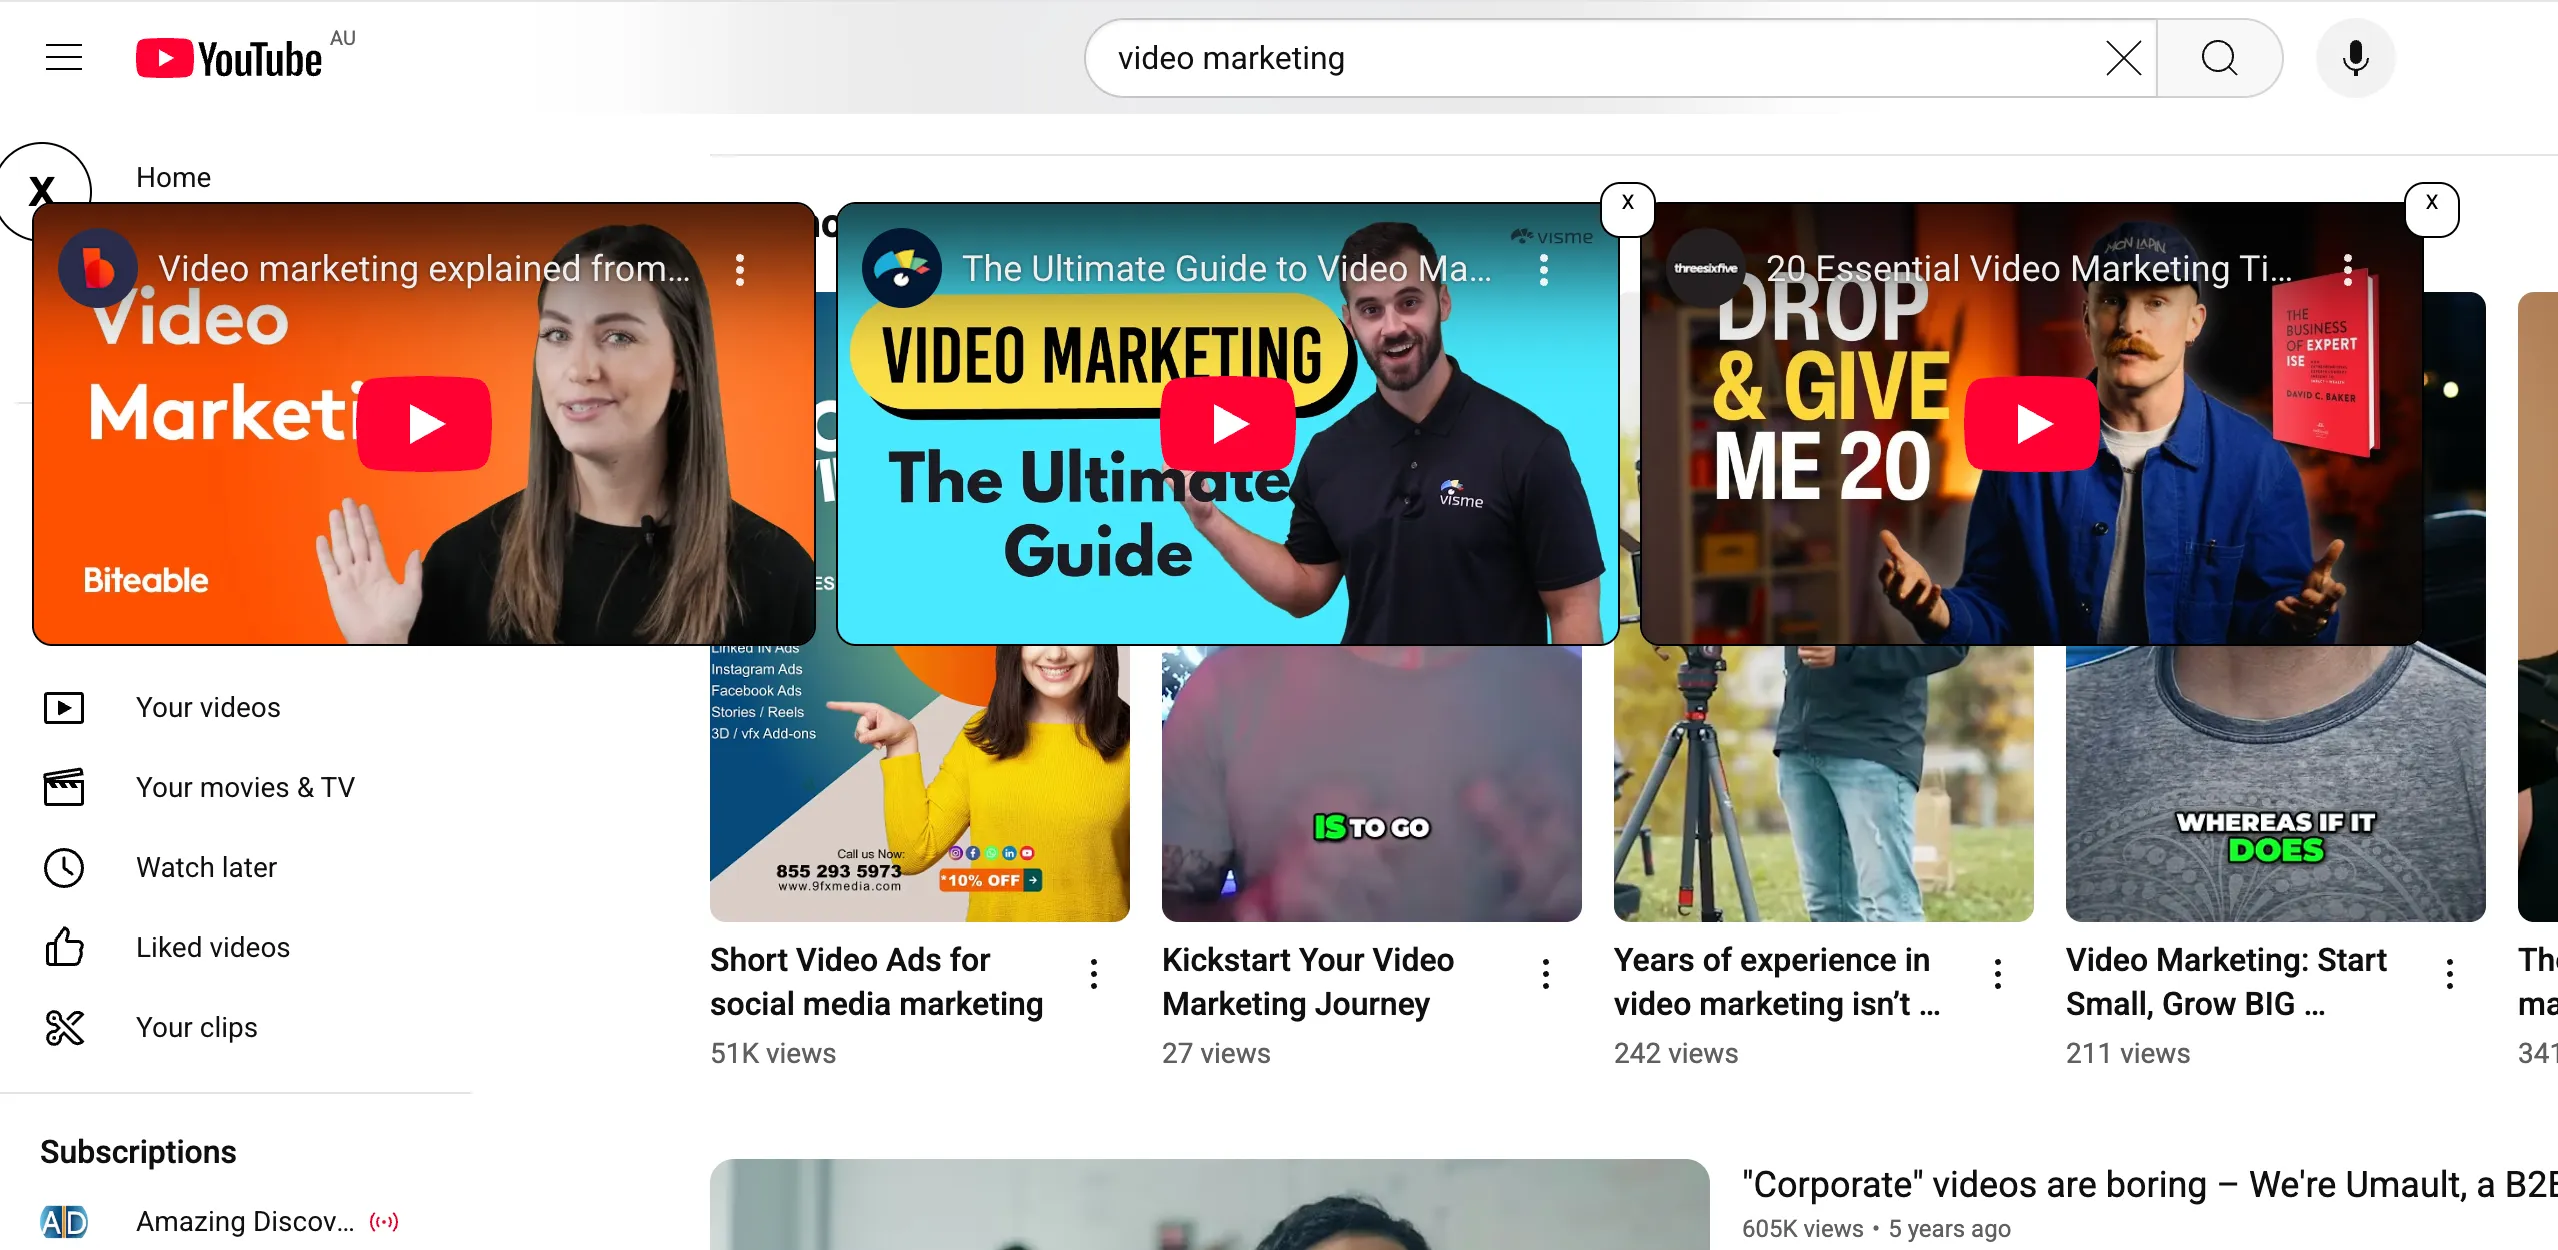Click the threesixfive channel avatar

[x=1706, y=268]
